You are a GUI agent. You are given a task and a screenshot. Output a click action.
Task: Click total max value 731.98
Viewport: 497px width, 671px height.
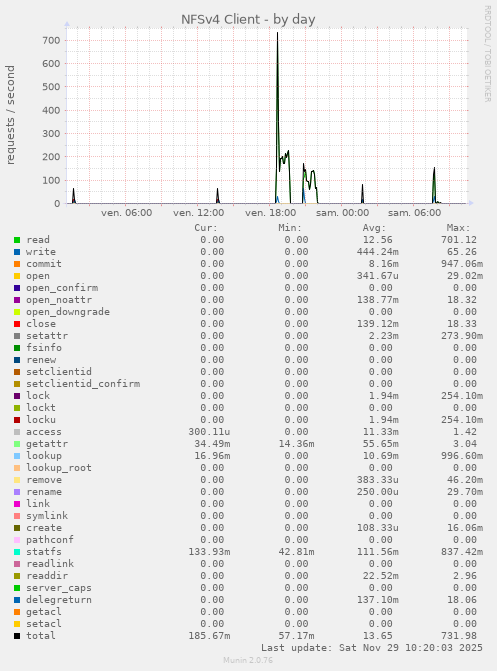tap(459, 635)
